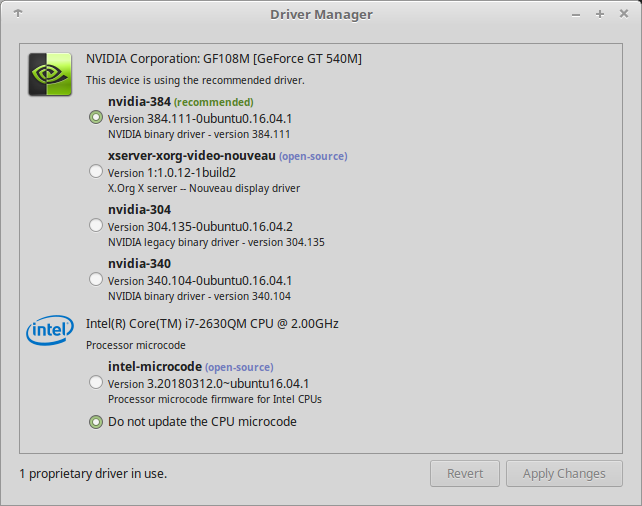The image size is (642, 506).
Task: Click 'NVIDIA binary driver - version 384.111' text
Action: (199, 134)
